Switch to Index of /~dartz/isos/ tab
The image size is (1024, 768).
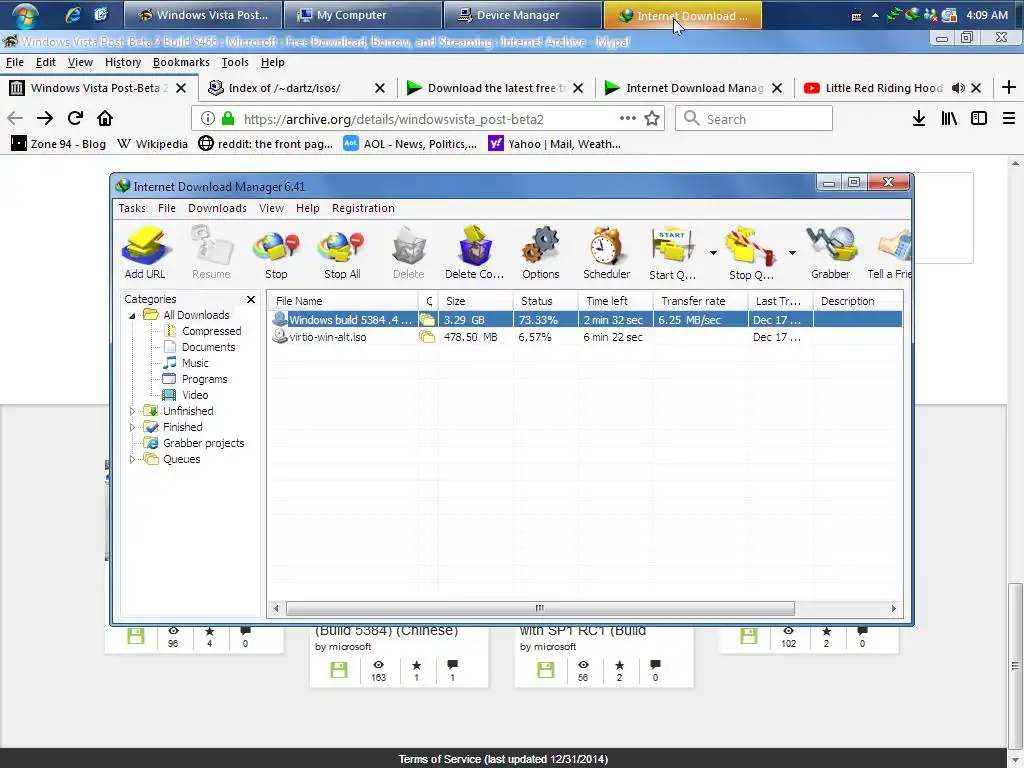pos(284,88)
